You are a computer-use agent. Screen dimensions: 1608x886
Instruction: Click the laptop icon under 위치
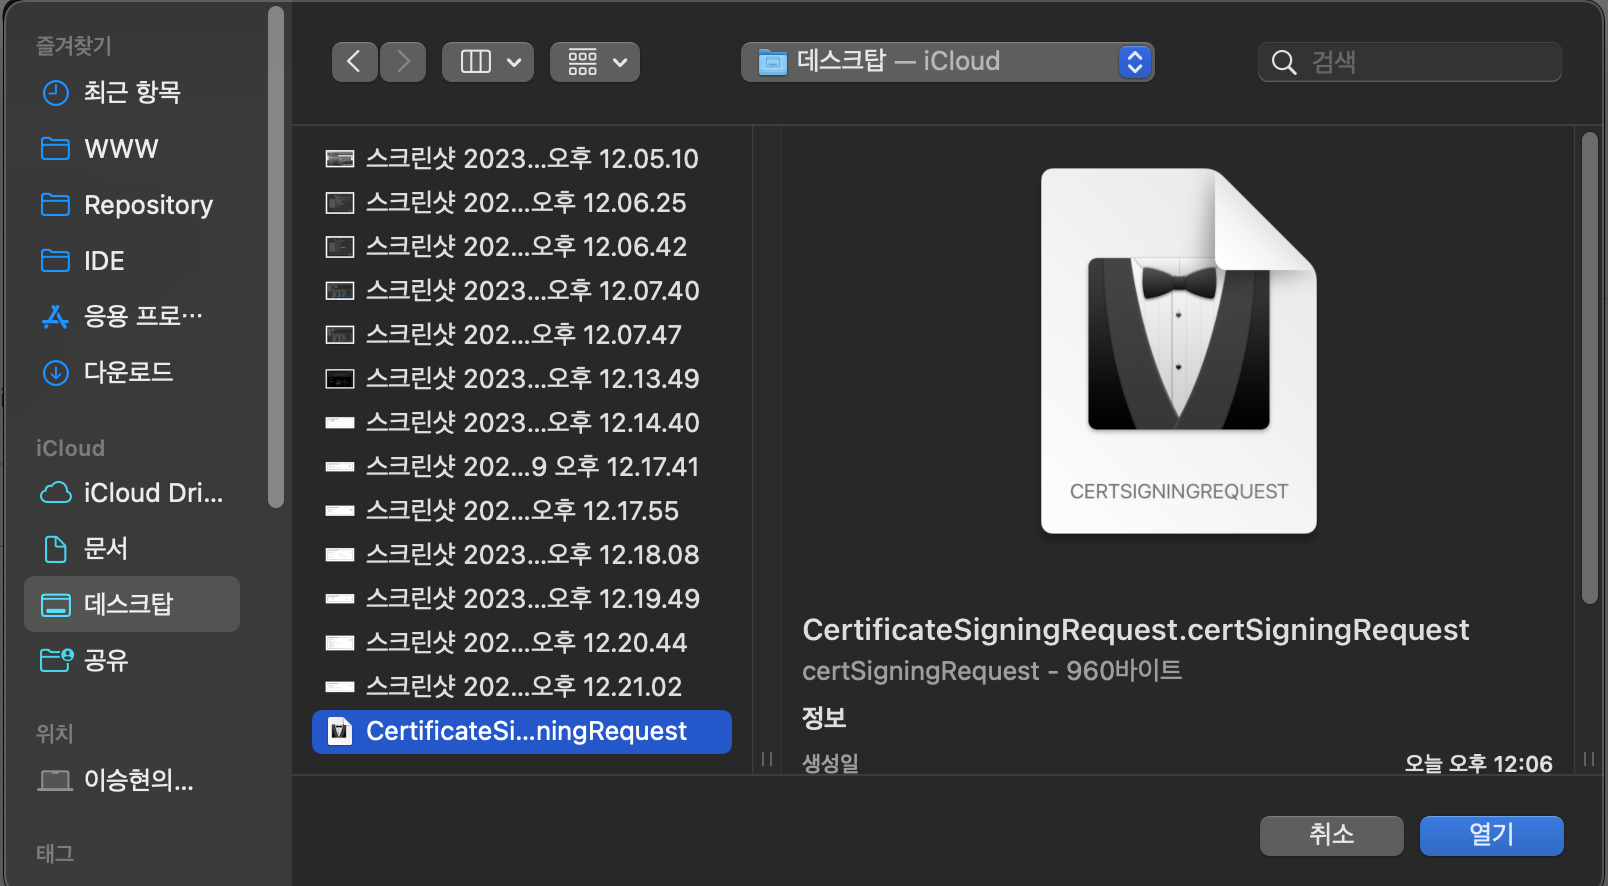55,780
